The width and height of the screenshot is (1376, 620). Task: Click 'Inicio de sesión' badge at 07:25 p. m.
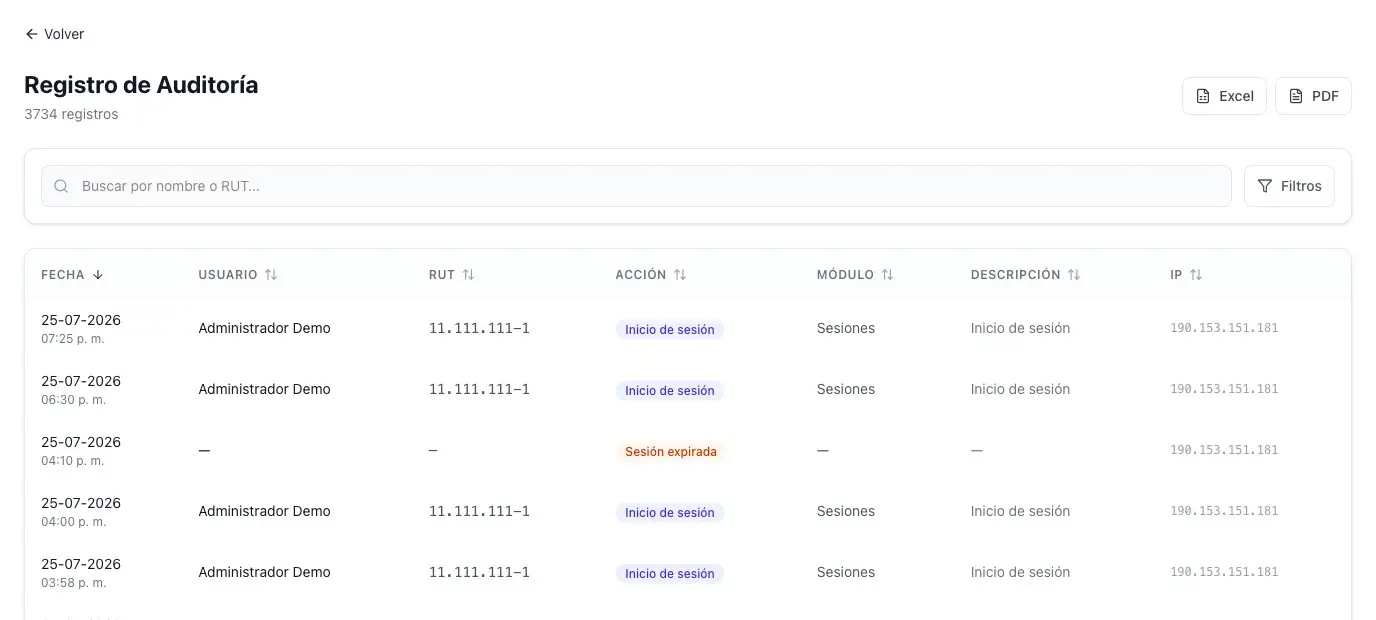tap(670, 329)
